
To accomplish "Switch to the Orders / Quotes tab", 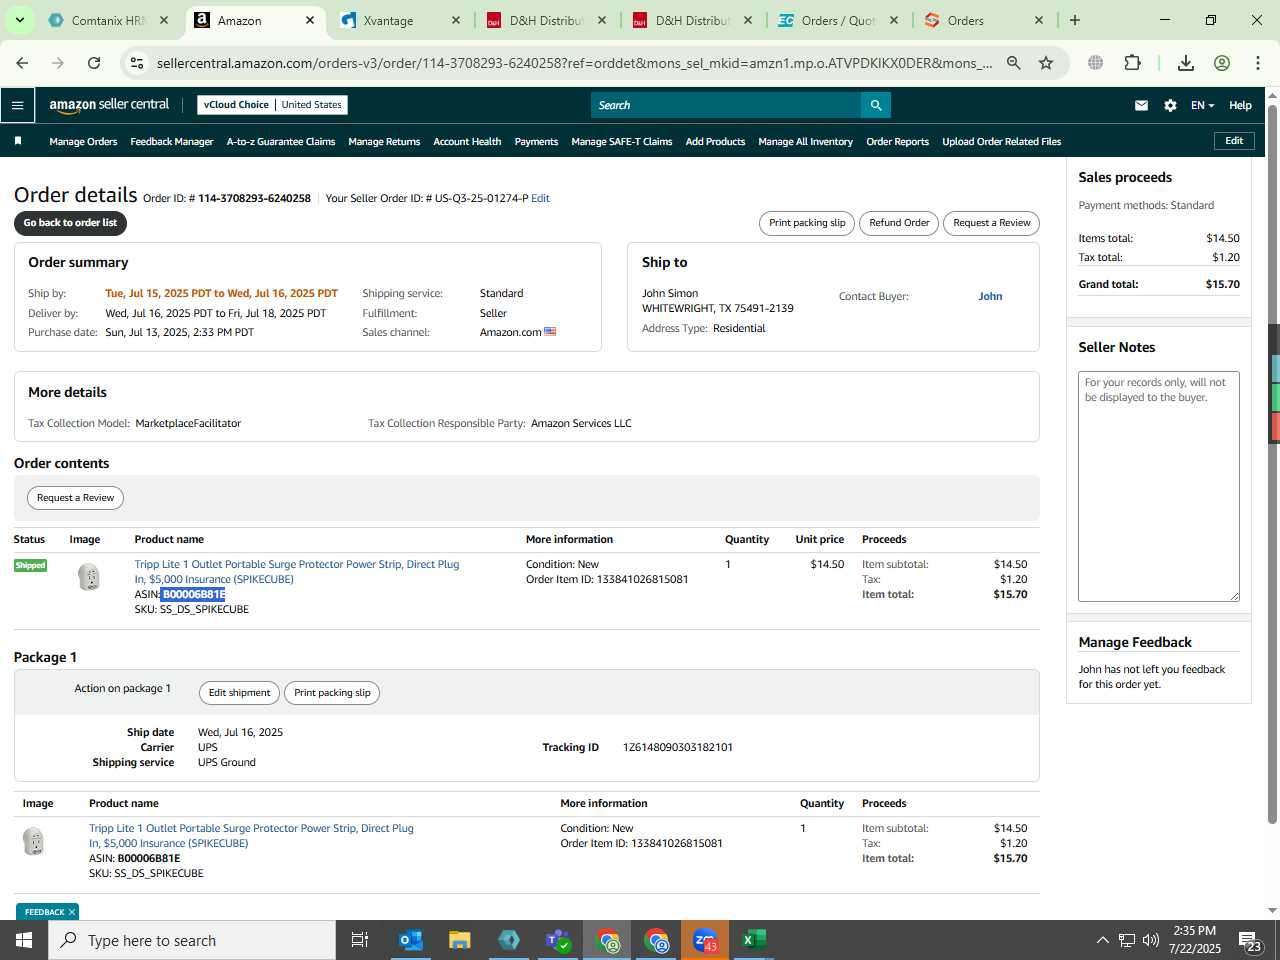I will 838,20.
